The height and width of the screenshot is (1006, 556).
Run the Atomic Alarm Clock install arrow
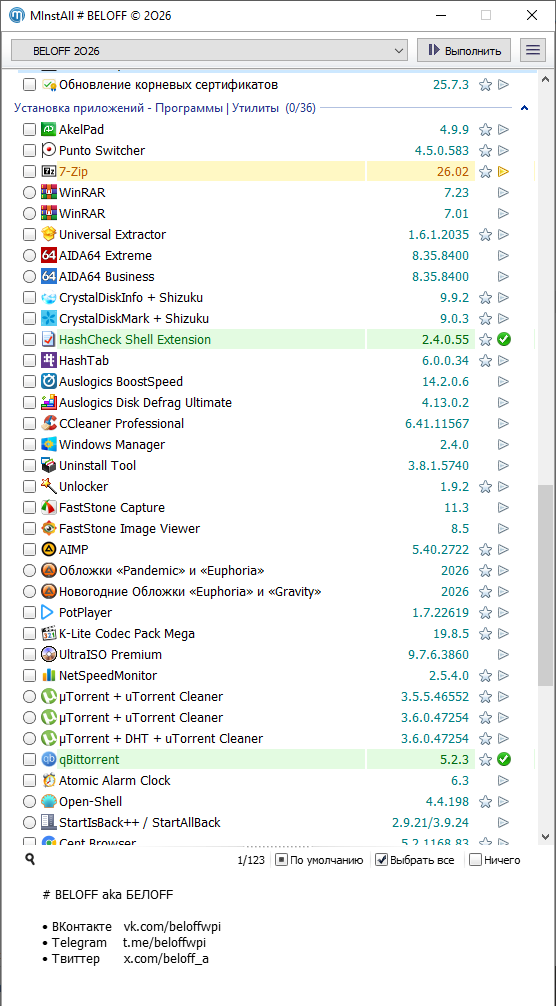[503, 781]
